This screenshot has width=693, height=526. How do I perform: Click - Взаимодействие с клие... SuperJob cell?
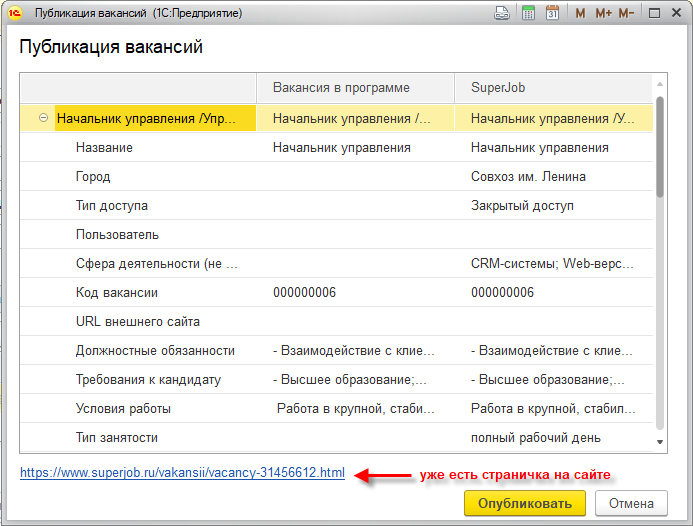point(552,351)
